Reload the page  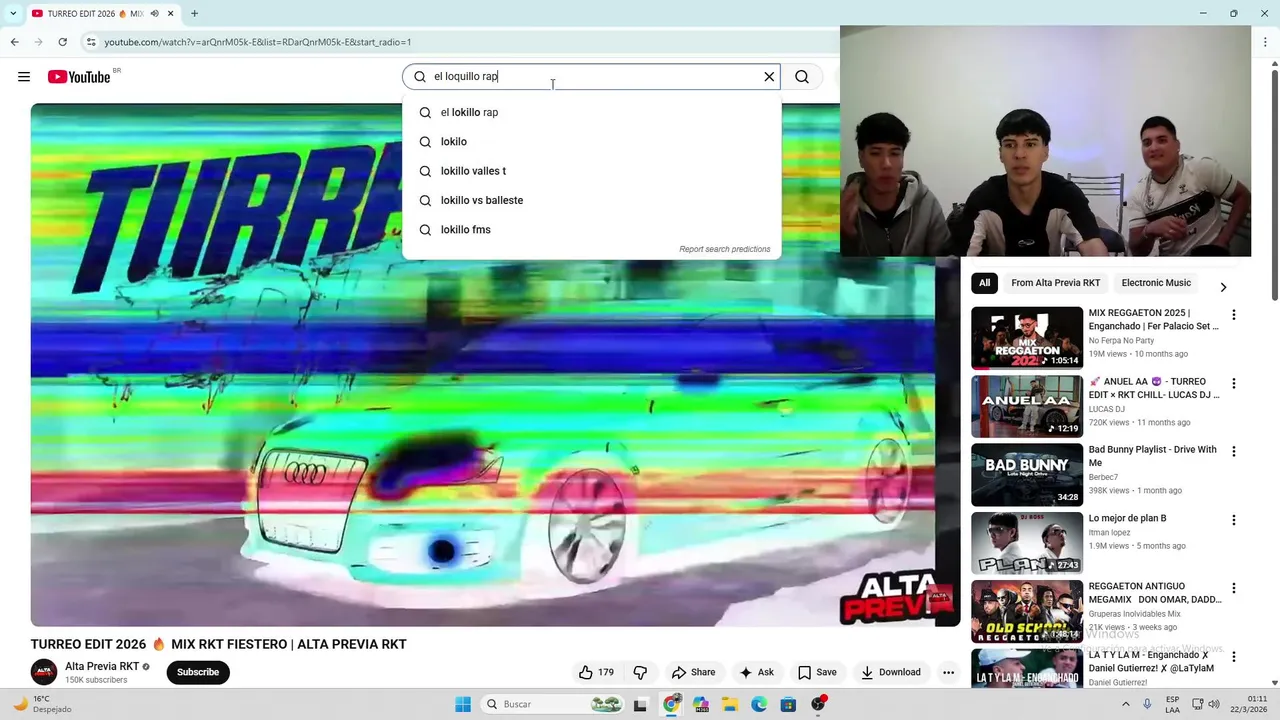point(62,42)
